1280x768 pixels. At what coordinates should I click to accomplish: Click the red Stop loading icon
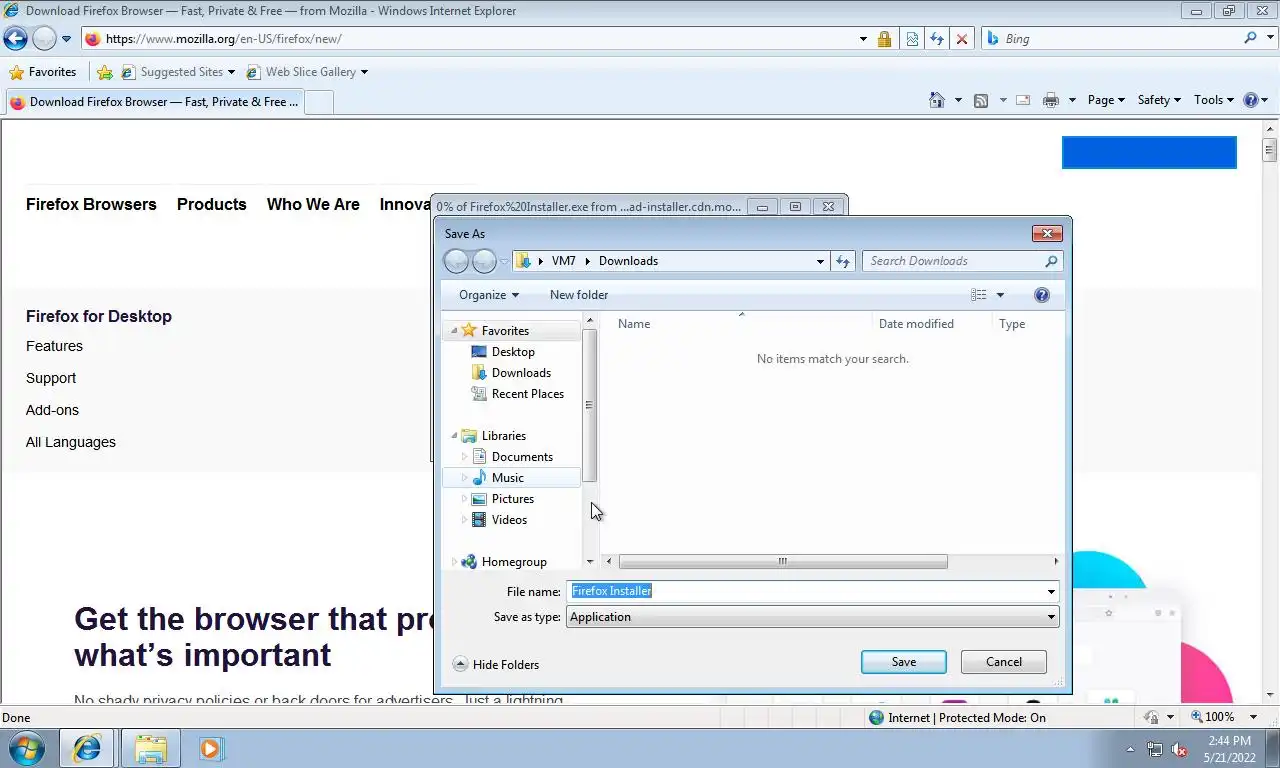click(x=962, y=39)
